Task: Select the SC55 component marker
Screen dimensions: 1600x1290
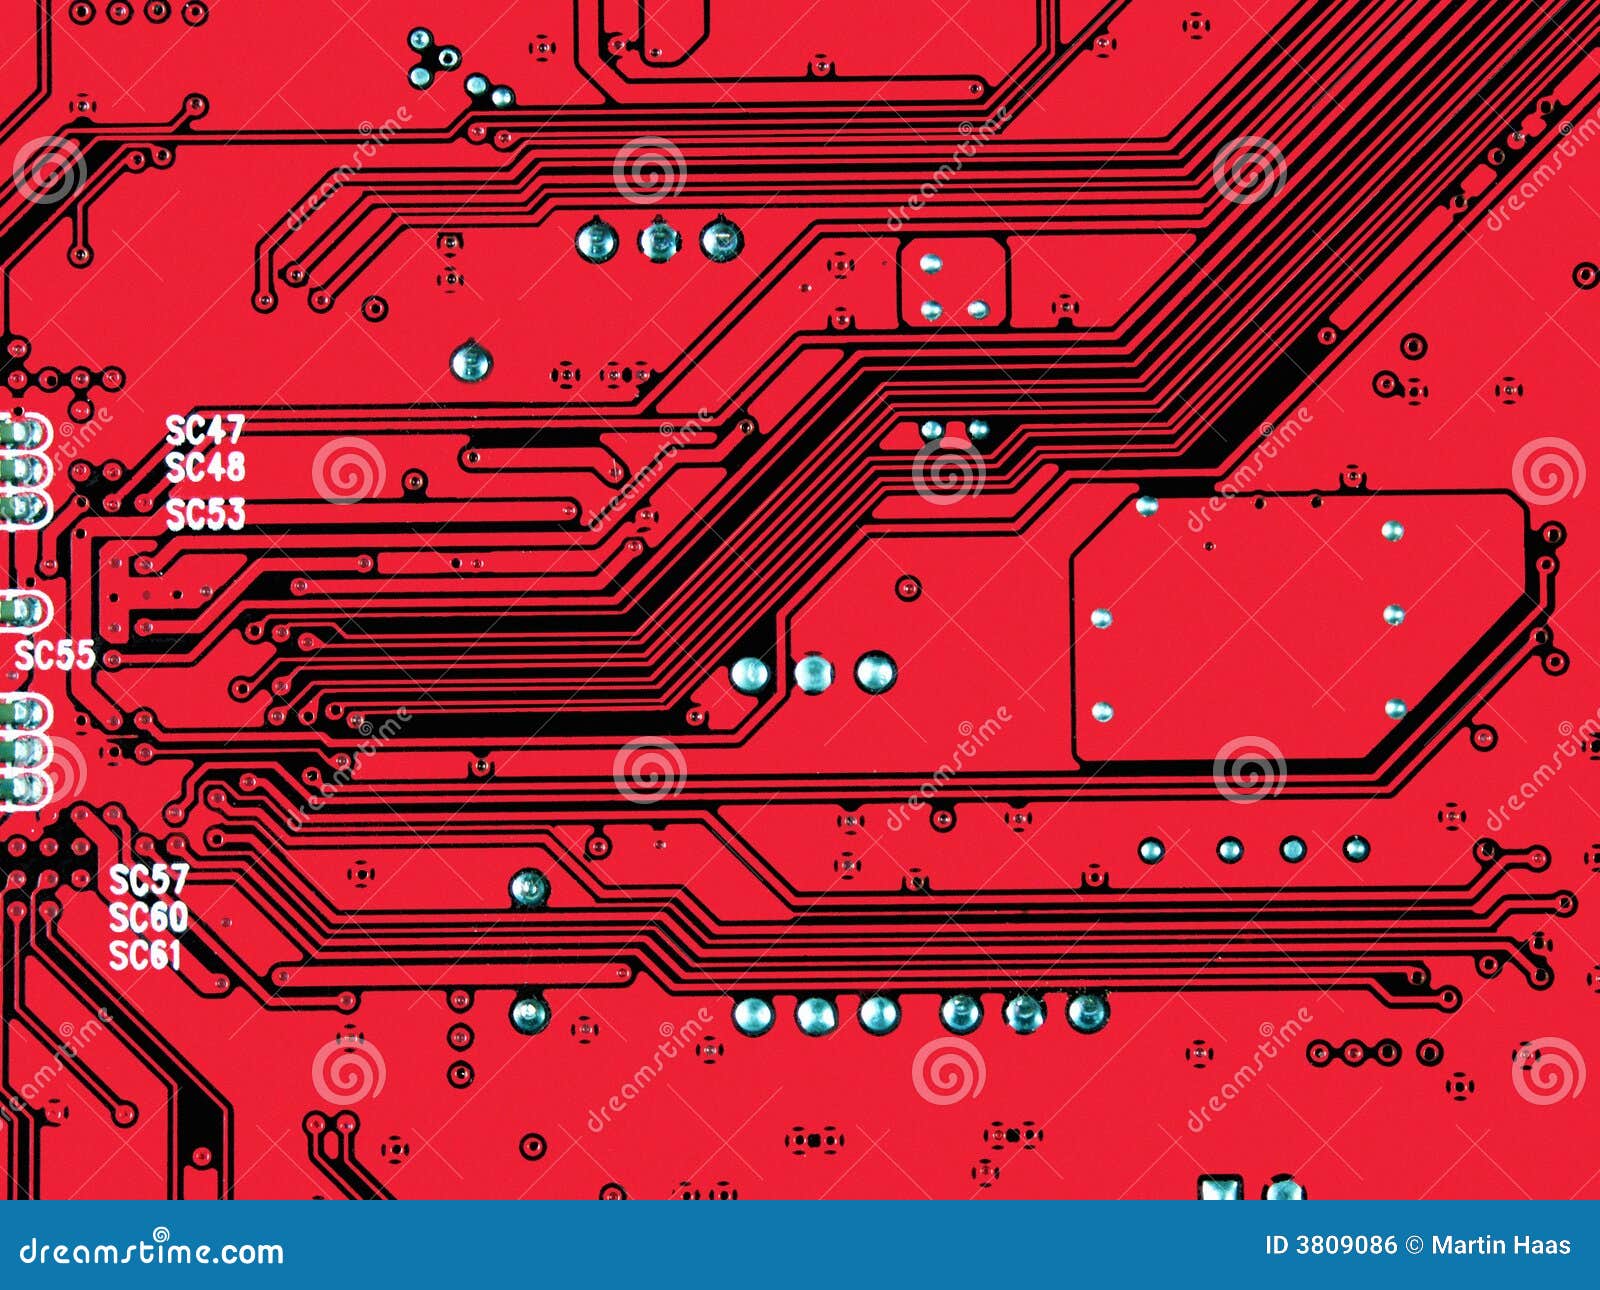Action: pyautogui.click(x=57, y=655)
